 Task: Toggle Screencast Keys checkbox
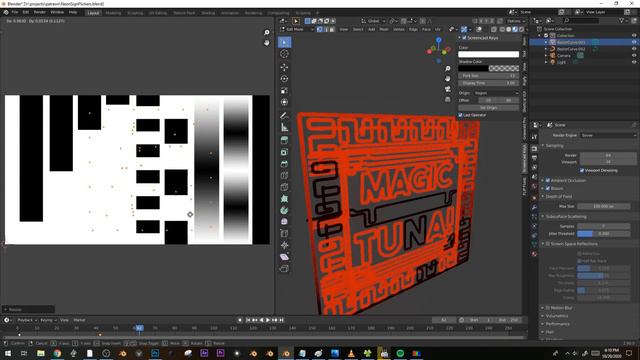tap(464, 38)
